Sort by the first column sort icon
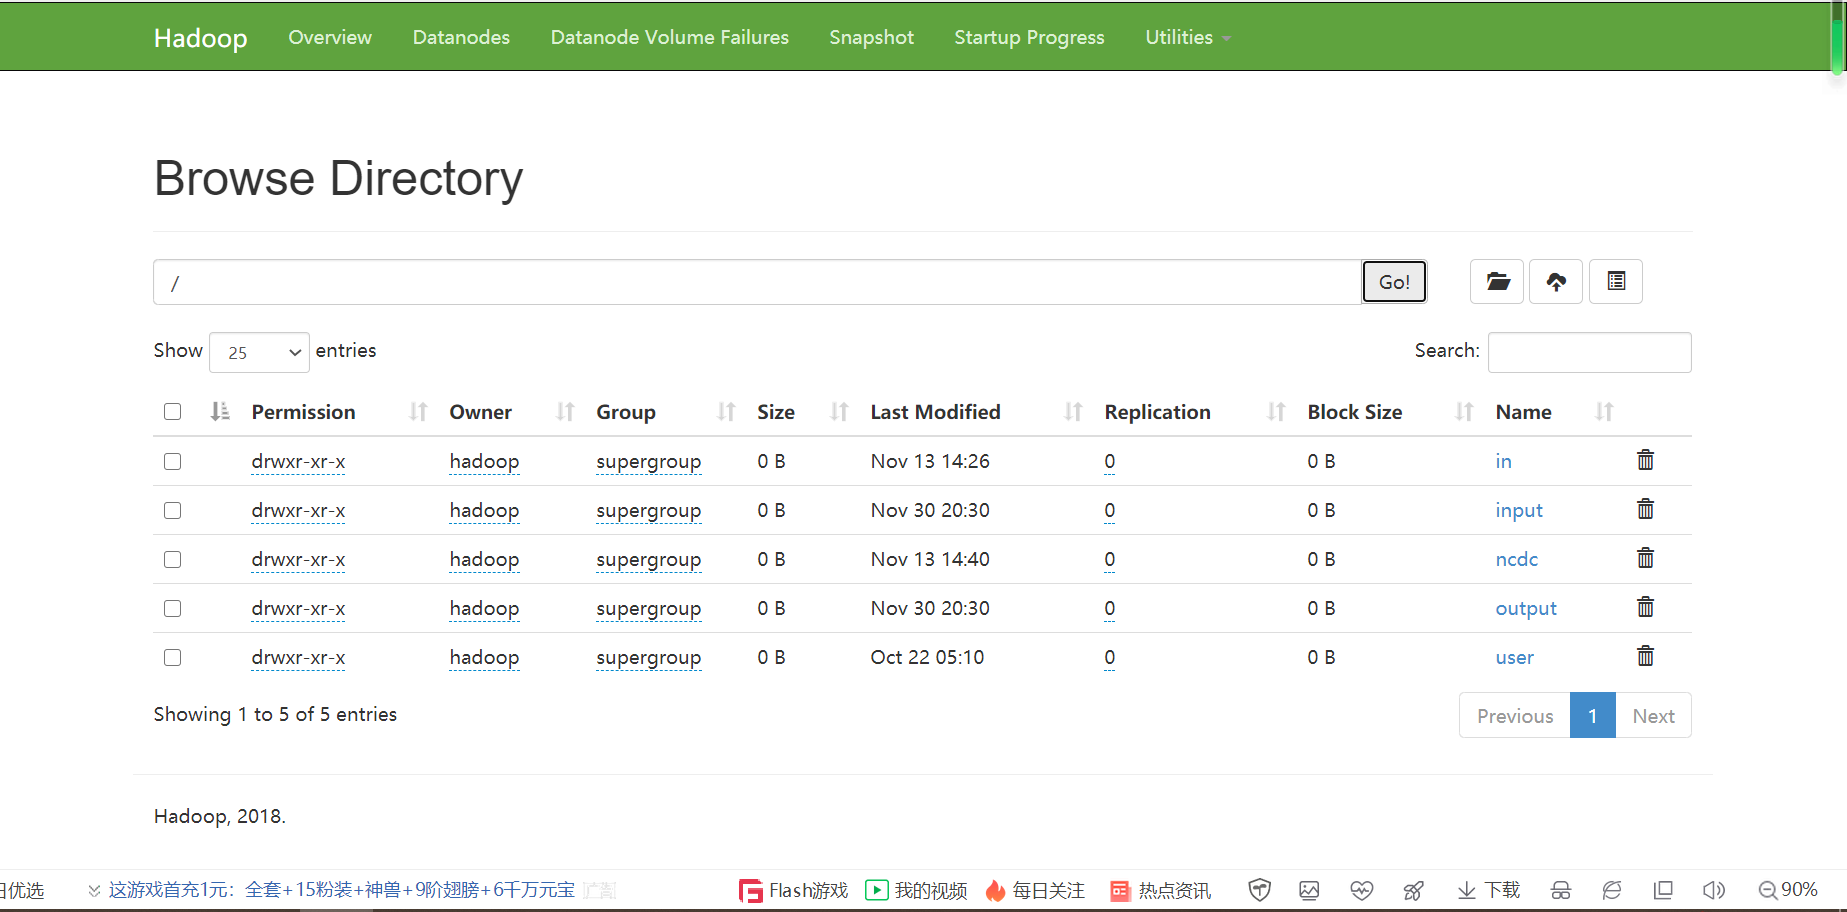Screen dimensions: 1847x912 [x=220, y=411]
